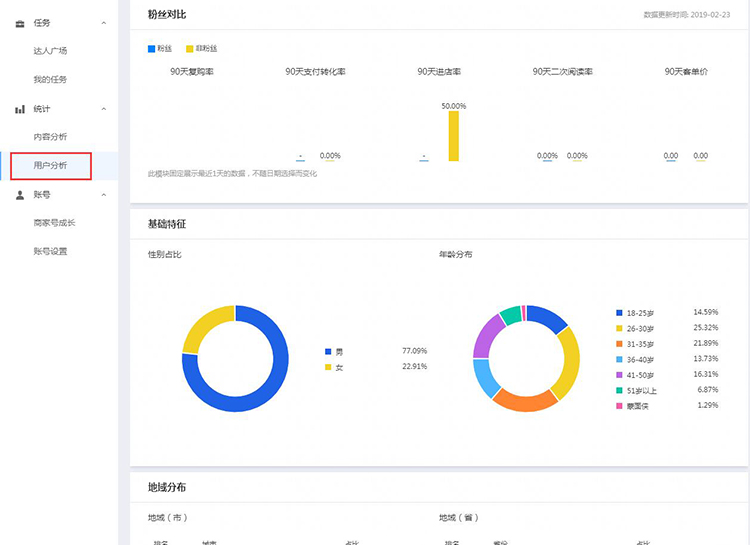Image resolution: width=750 pixels, height=545 pixels.
Task: Collapse the 统计 sidebar section chevron
Action: 103,109
